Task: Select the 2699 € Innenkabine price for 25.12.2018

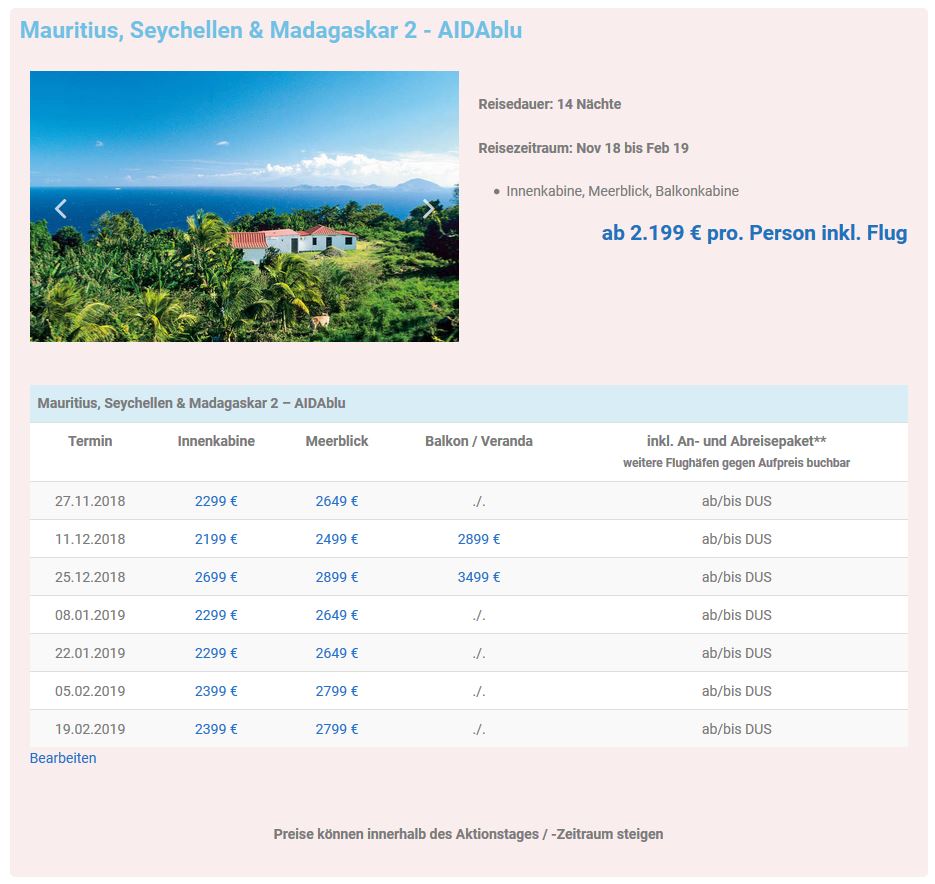Action: point(216,577)
